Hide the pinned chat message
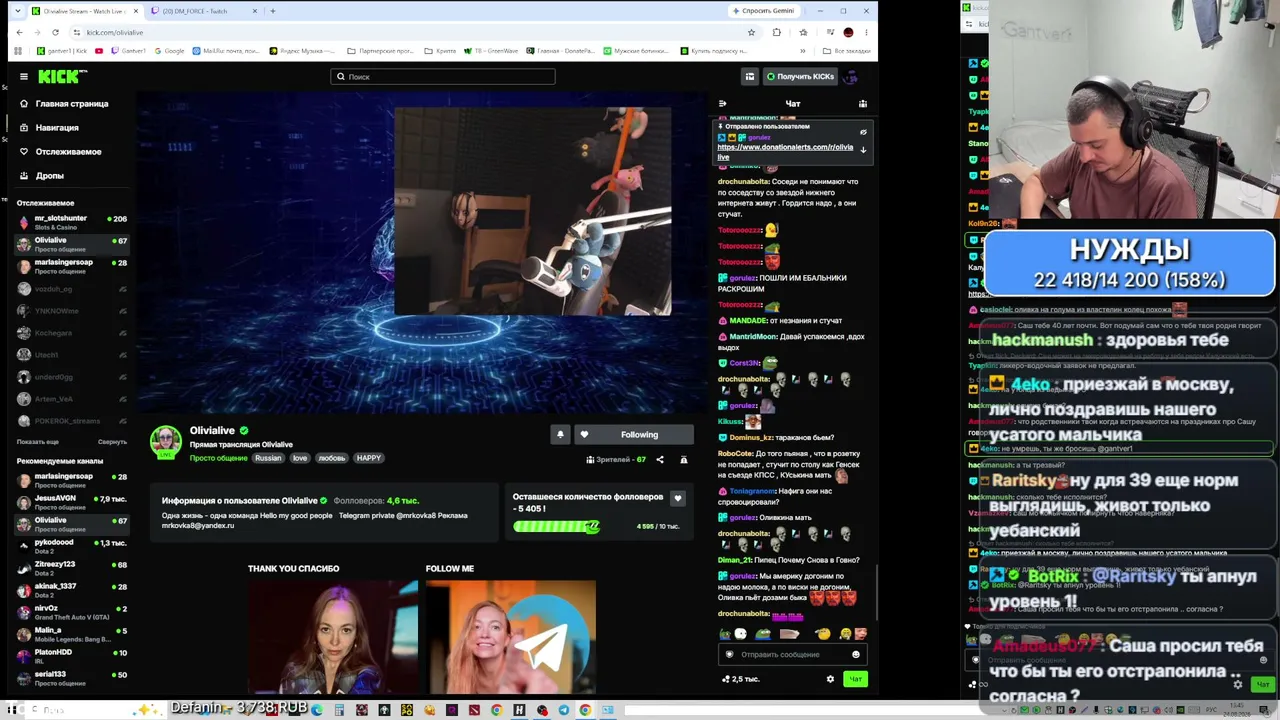The image size is (1280, 720). pyautogui.click(x=863, y=132)
